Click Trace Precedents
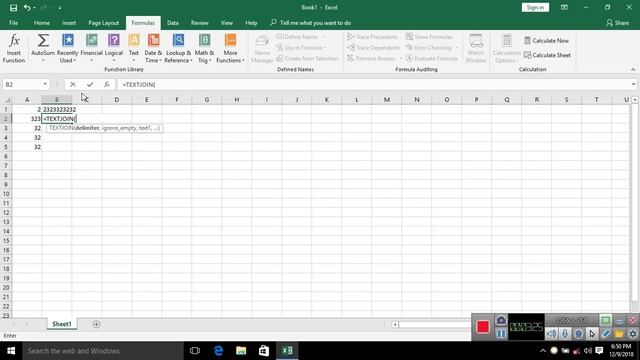Viewport: 640px width, 360px height. pyautogui.click(x=372, y=37)
